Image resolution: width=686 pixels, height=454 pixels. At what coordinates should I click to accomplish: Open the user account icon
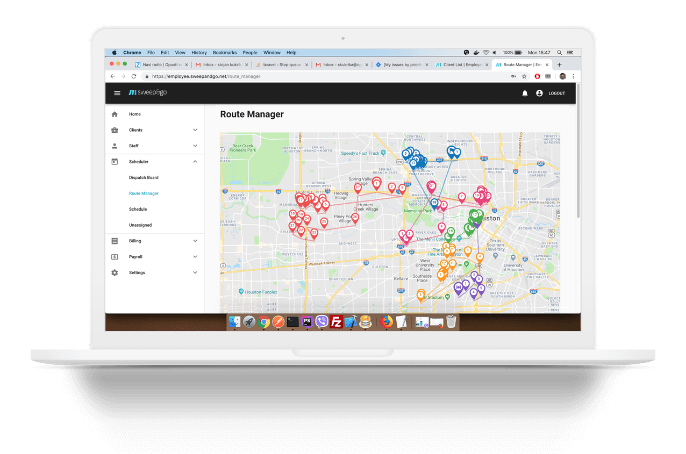(x=539, y=93)
